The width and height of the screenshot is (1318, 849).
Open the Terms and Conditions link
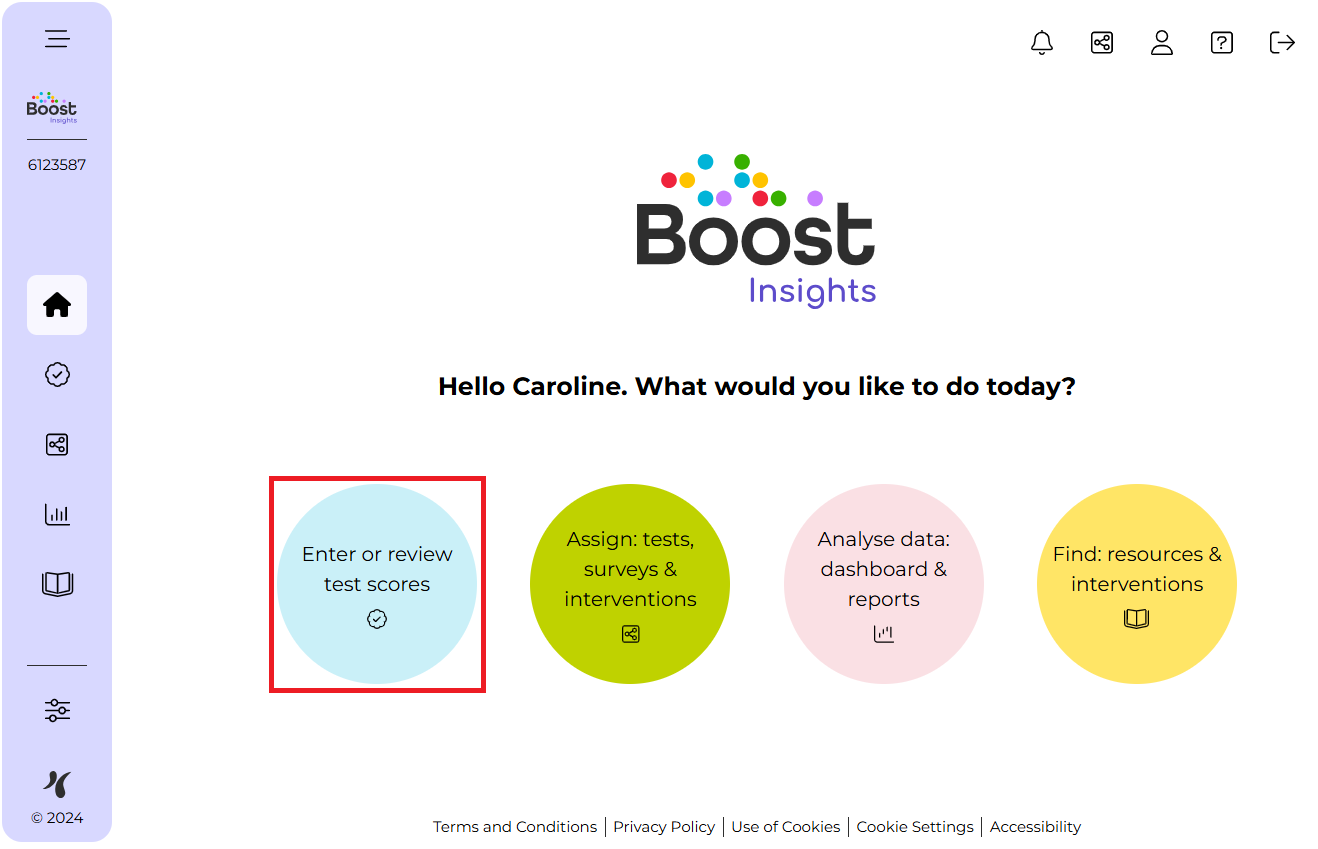pyautogui.click(x=515, y=827)
